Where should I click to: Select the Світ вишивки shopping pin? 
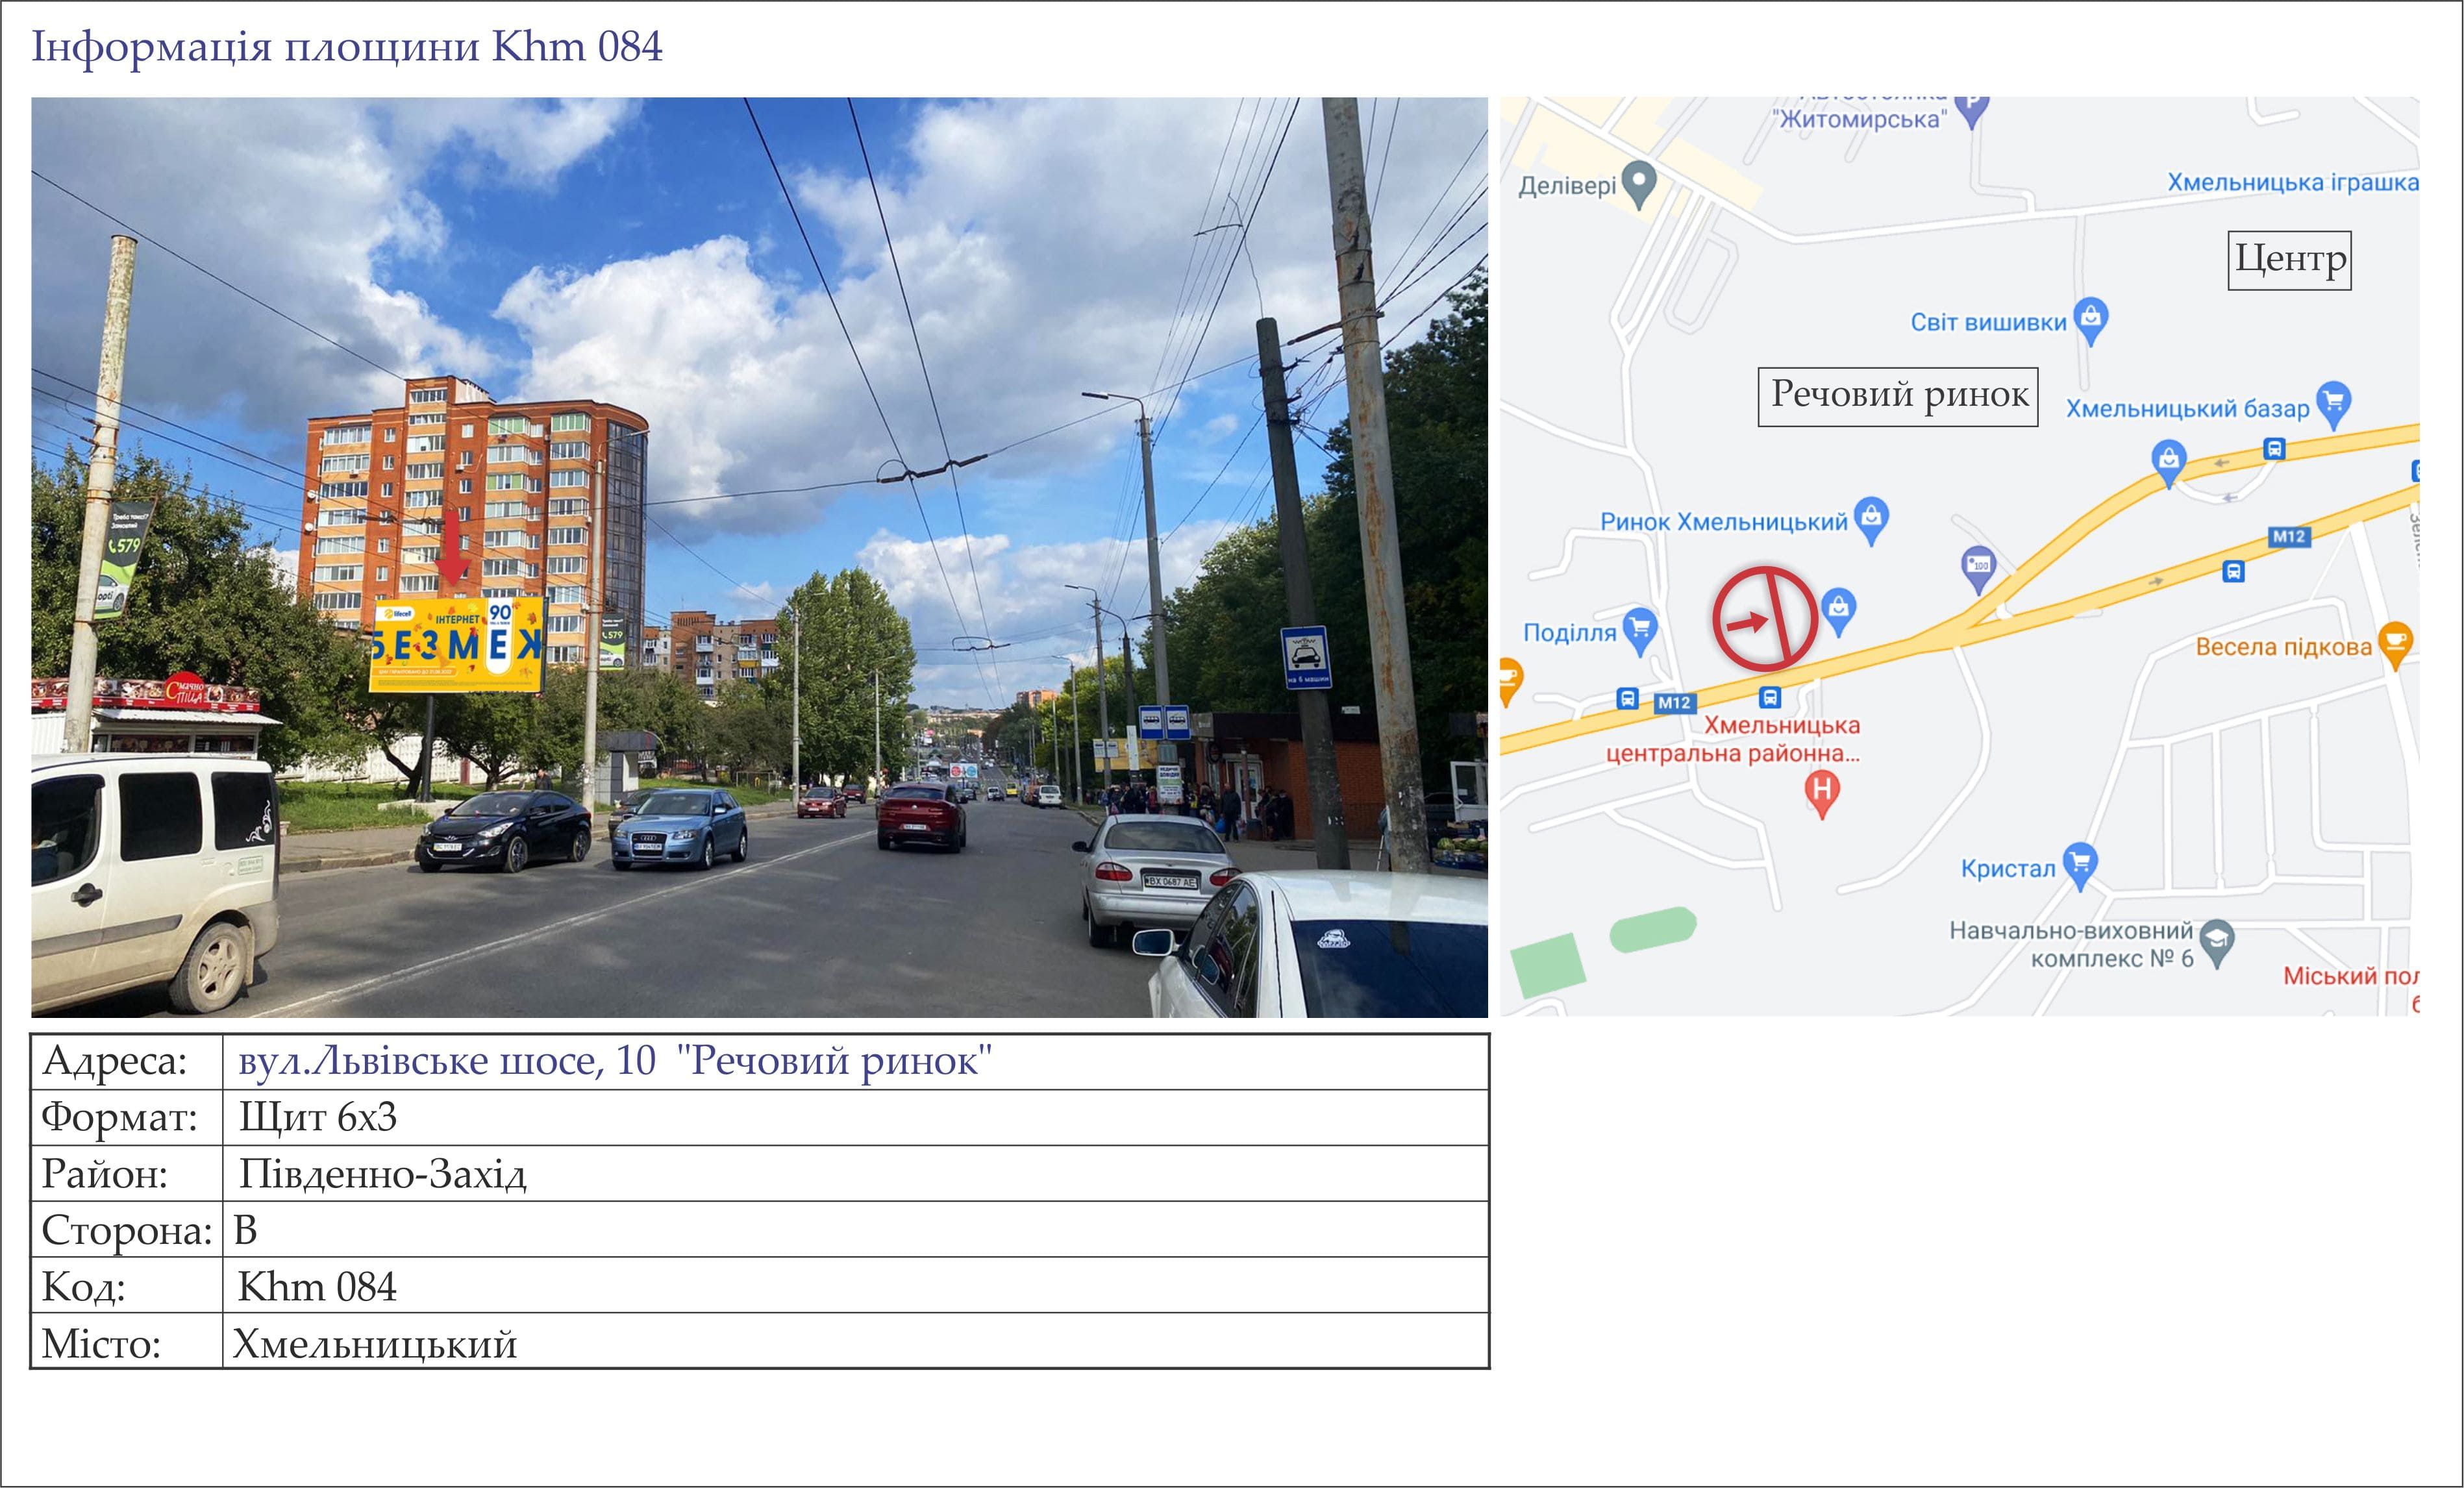pos(2091,321)
